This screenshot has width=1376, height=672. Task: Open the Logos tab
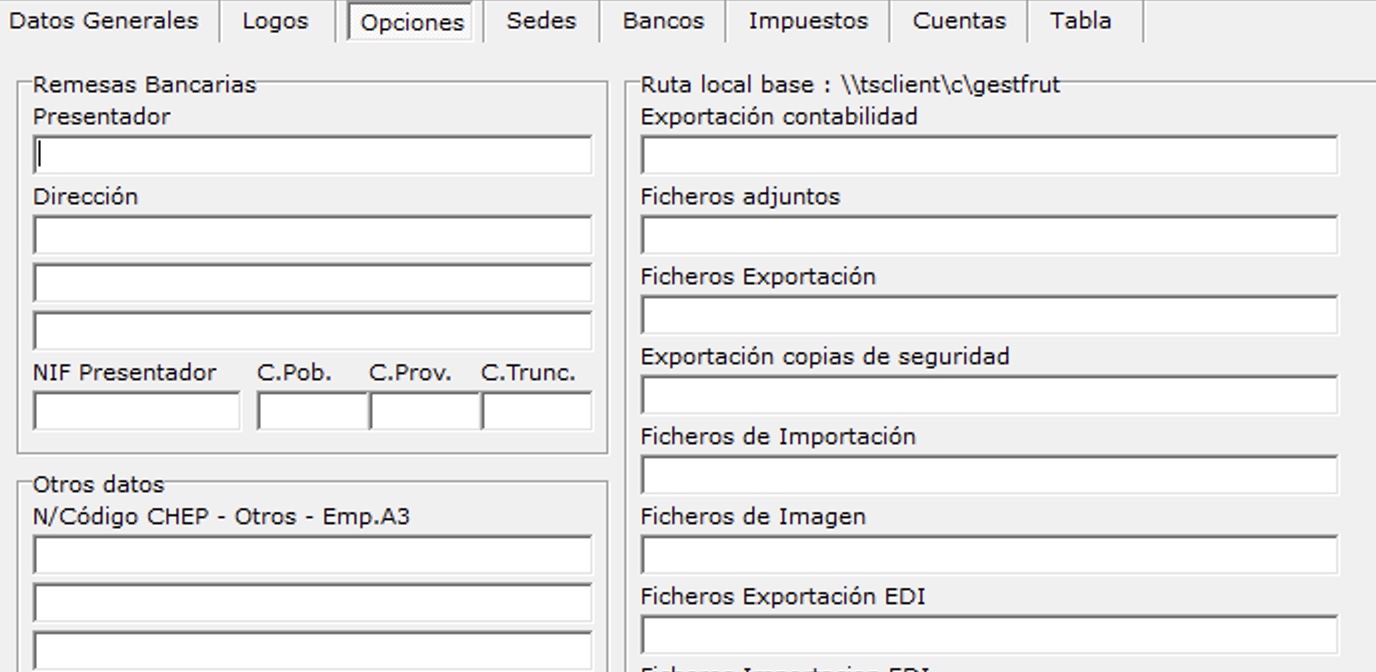point(275,21)
